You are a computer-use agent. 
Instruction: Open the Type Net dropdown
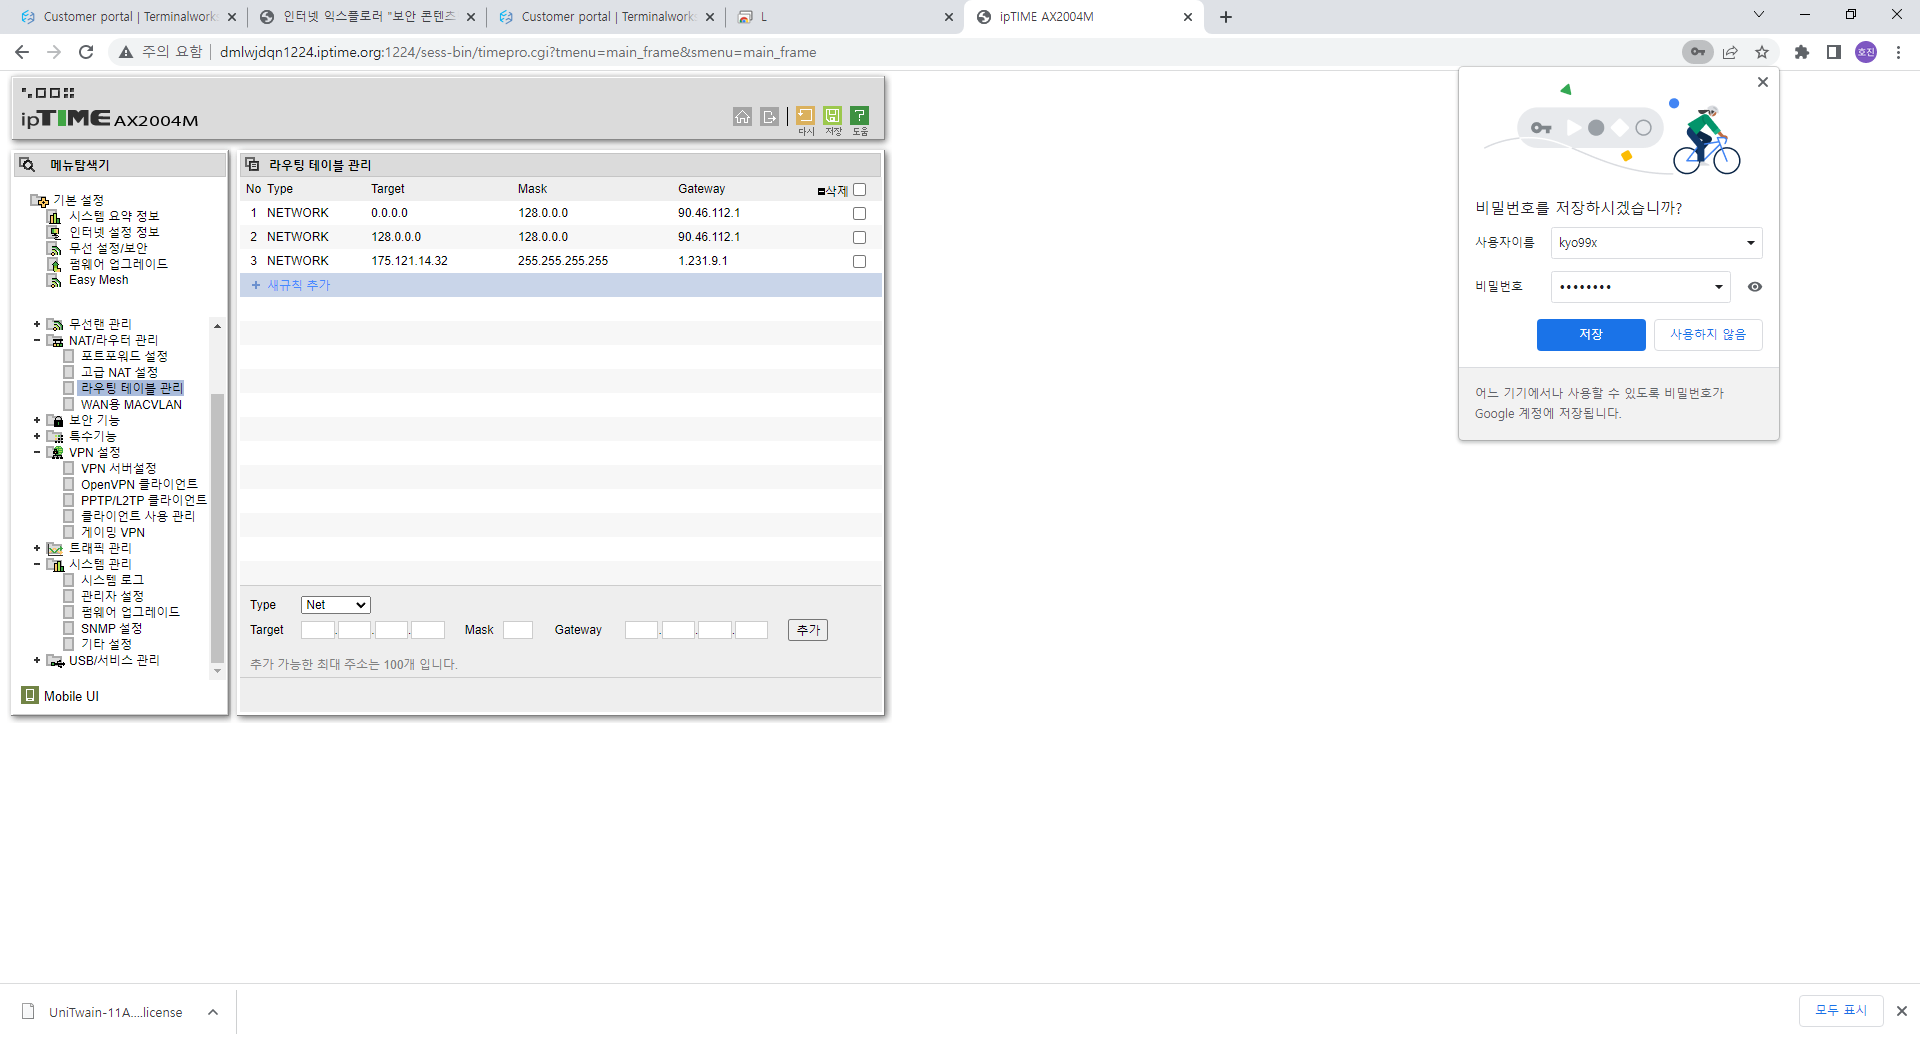point(336,605)
